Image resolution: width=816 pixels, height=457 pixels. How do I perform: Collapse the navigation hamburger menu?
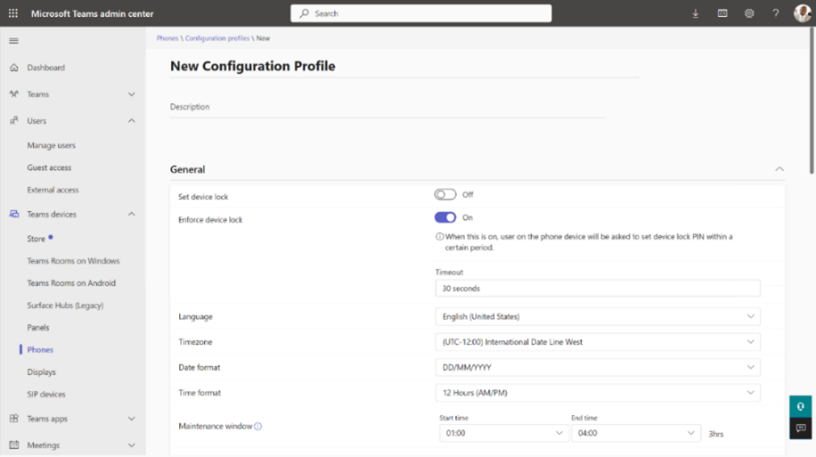coord(14,41)
